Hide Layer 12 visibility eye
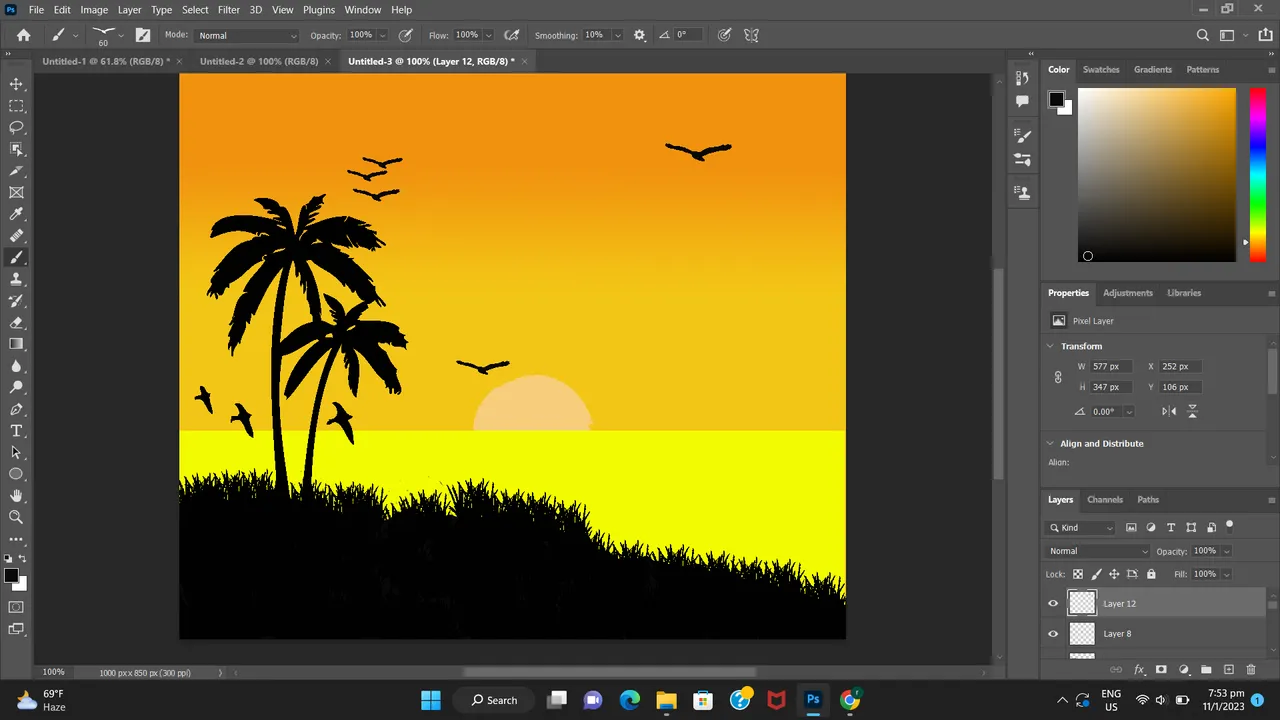The width and height of the screenshot is (1280, 720). [x=1053, y=603]
